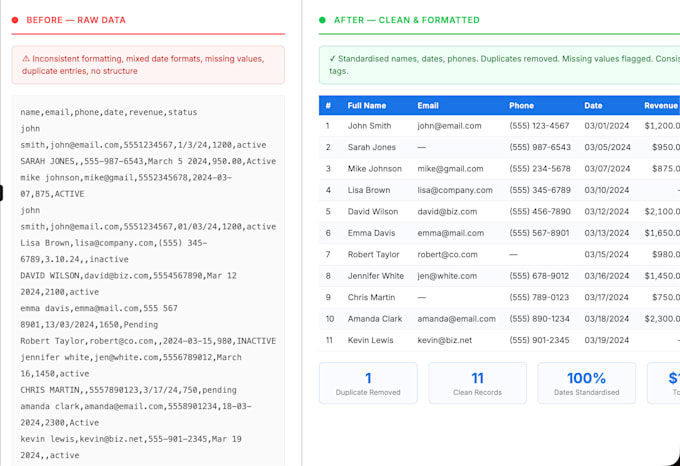Select the (555) 789-0123 phone cell
The width and height of the screenshot is (680, 466).
click(x=539, y=297)
